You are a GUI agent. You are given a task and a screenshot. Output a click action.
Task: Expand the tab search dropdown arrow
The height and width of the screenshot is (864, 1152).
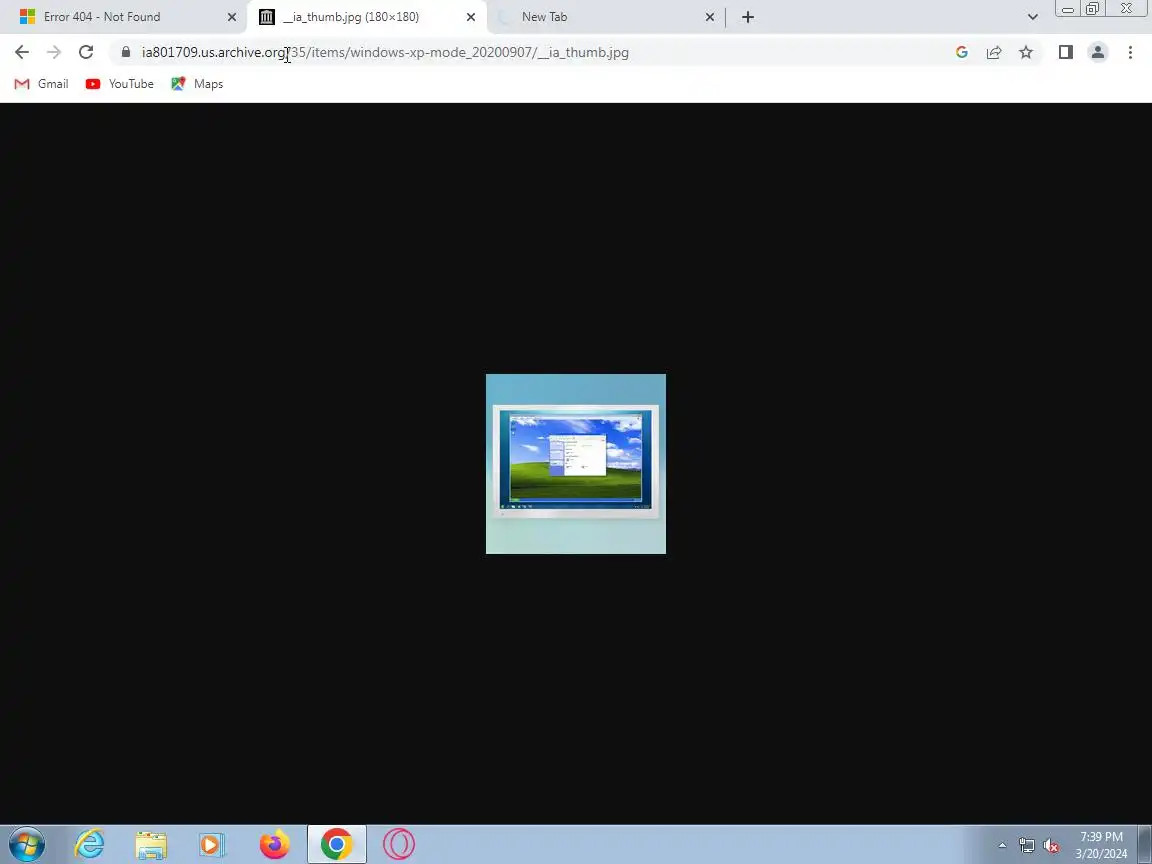[1032, 17]
